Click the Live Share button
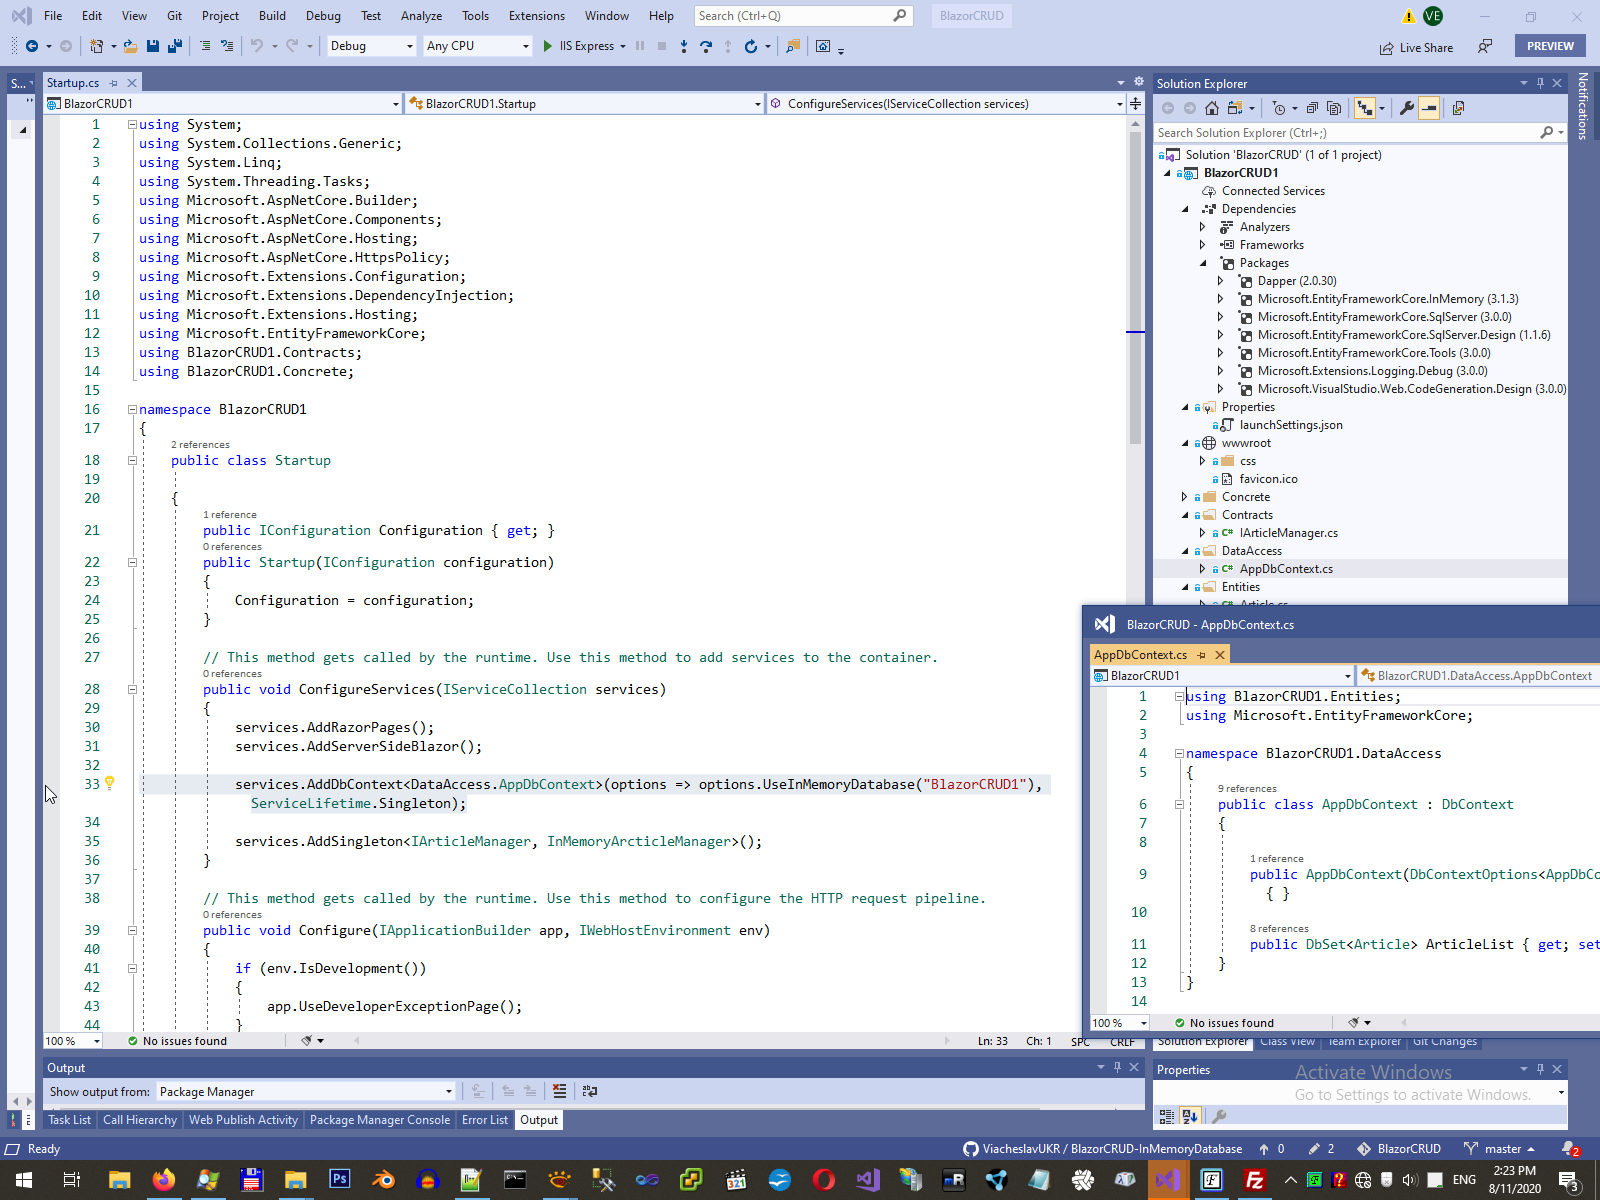 click(x=1416, y=47)
